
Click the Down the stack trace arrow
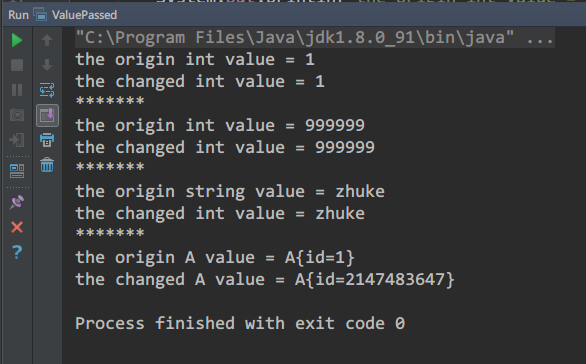point(47,65)
